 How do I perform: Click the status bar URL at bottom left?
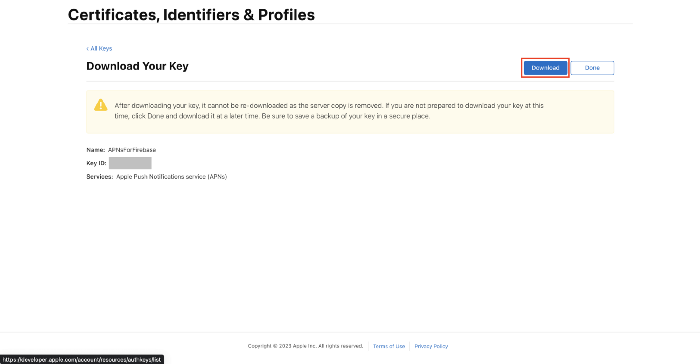[x=82, y=360]
